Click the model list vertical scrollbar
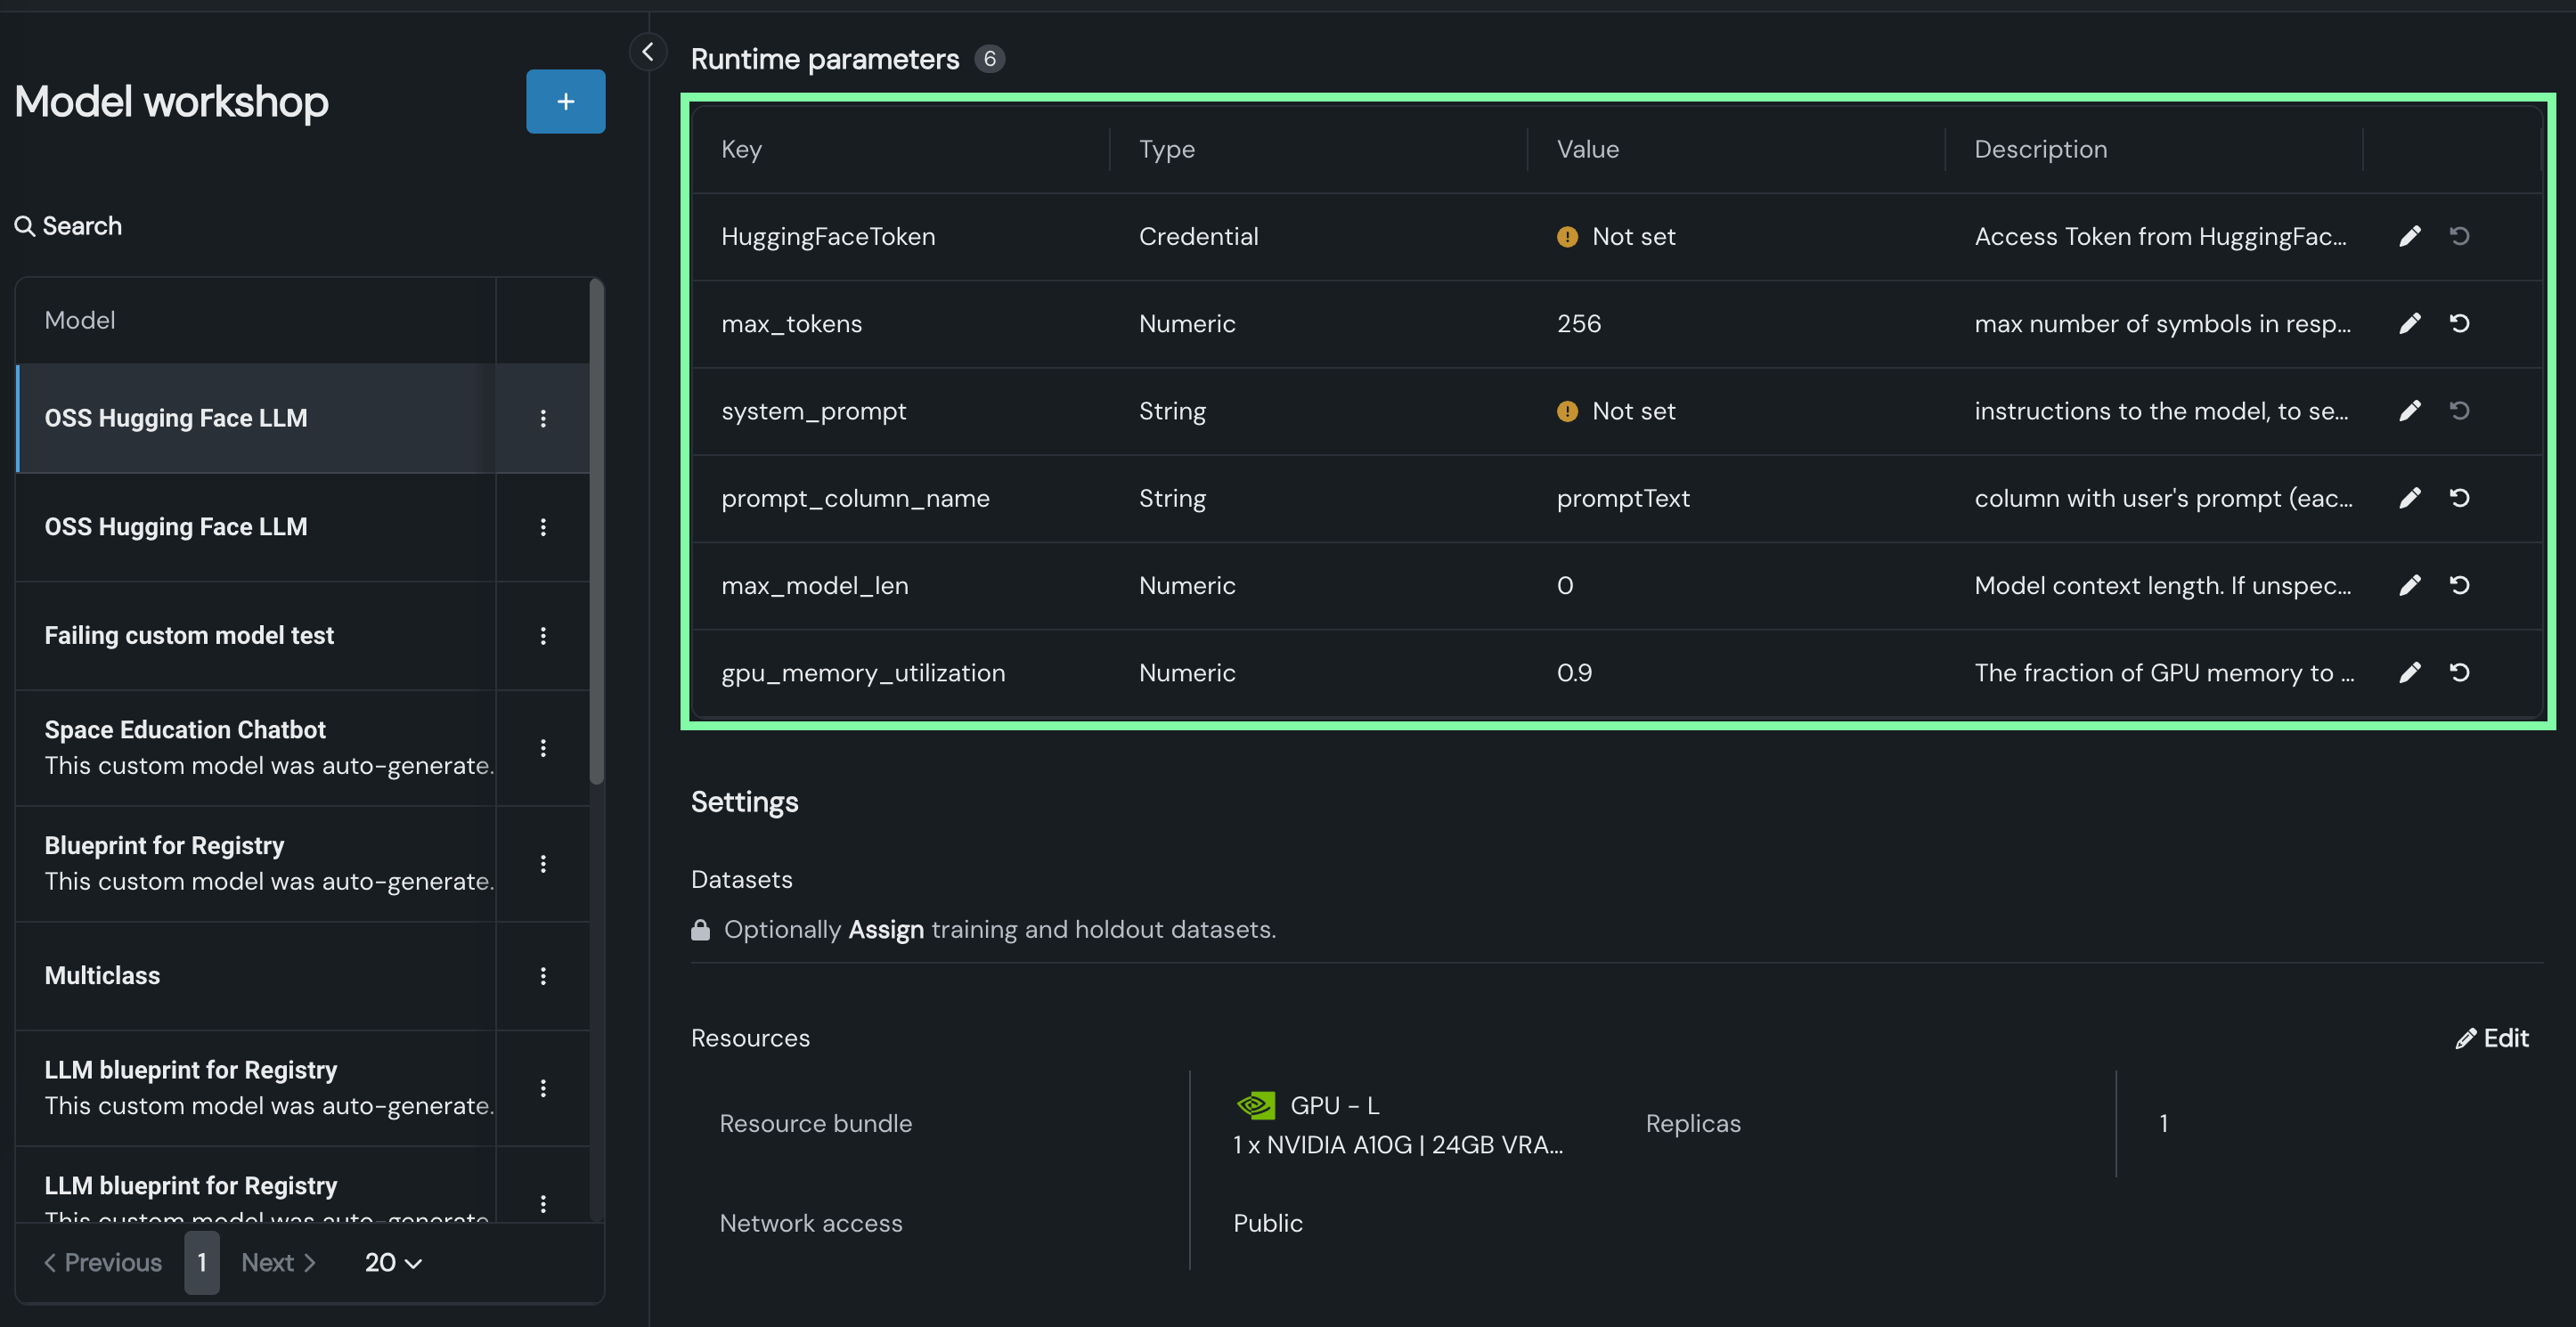The width and height of the screenshot is (2576, 1327). click(597, 532)
